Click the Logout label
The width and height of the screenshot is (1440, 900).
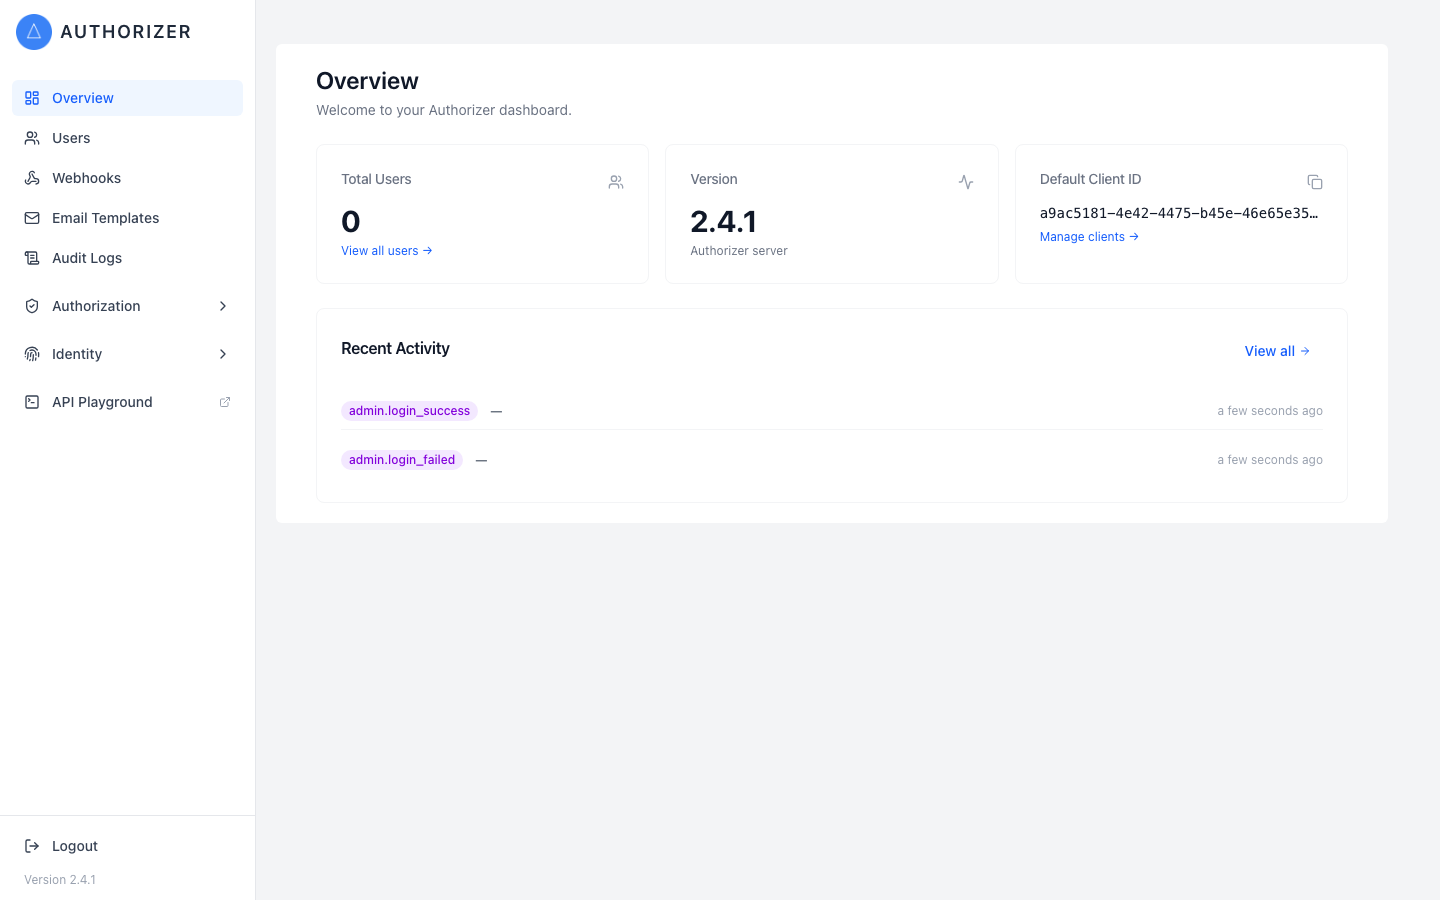click(75, 846)
